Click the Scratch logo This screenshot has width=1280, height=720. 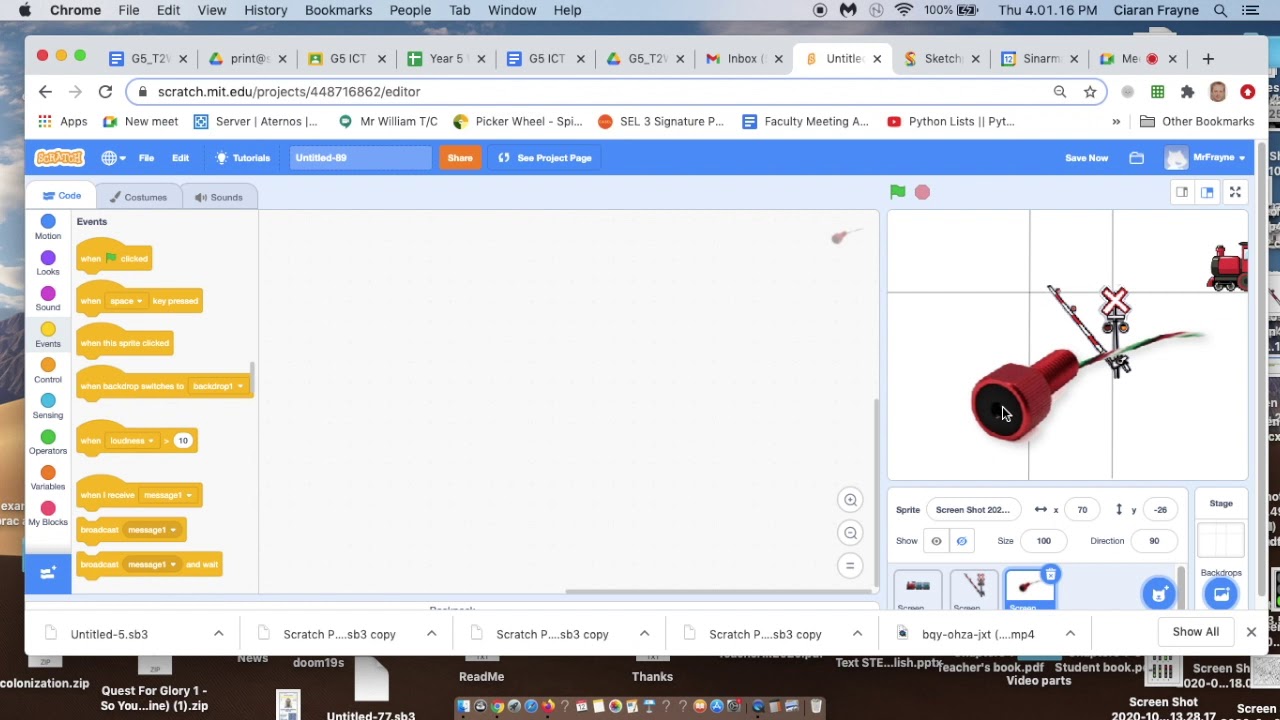60,158
